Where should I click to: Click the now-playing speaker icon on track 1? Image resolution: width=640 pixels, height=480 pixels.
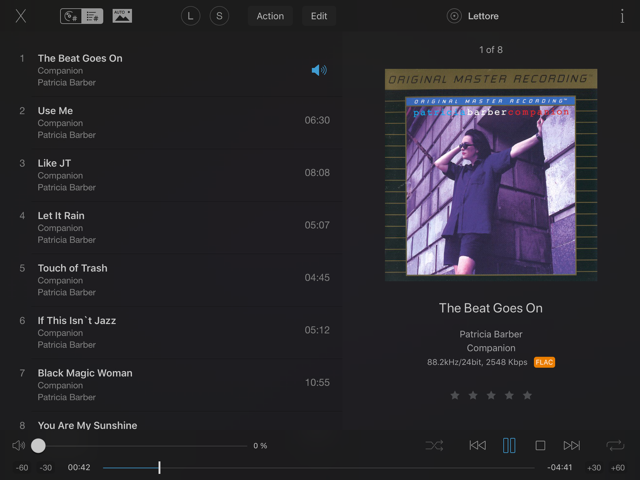pyautogui.click(x=319, y=70)
